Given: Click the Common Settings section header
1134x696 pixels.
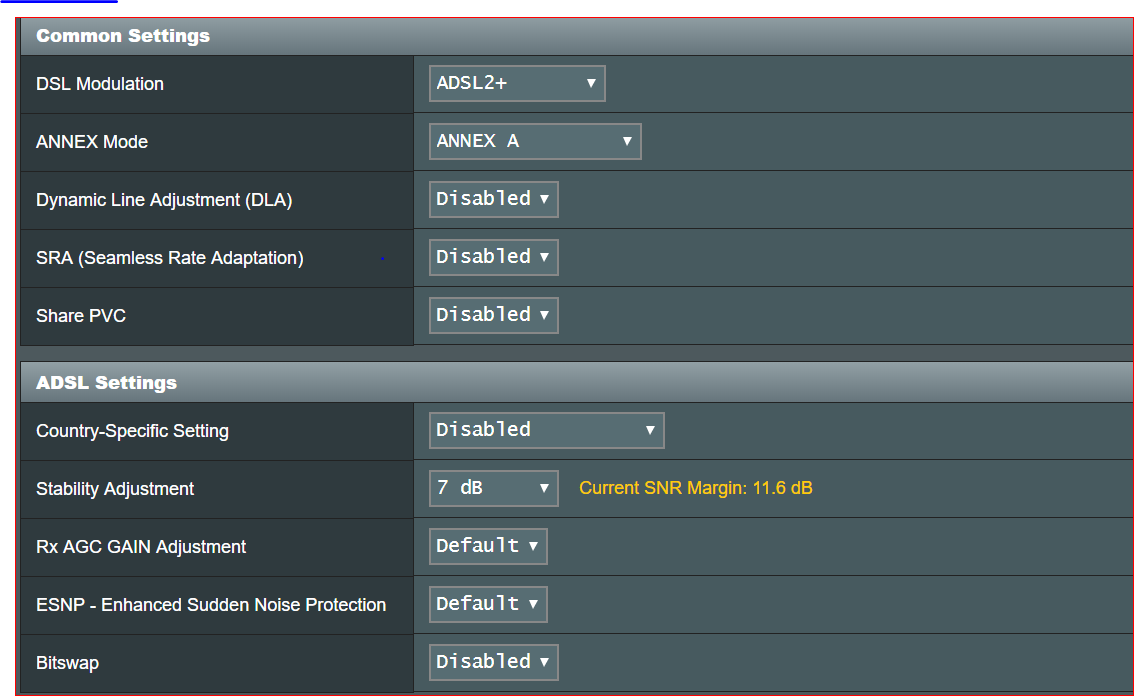Looking at the screenshot, I should [x=123, y=36].
